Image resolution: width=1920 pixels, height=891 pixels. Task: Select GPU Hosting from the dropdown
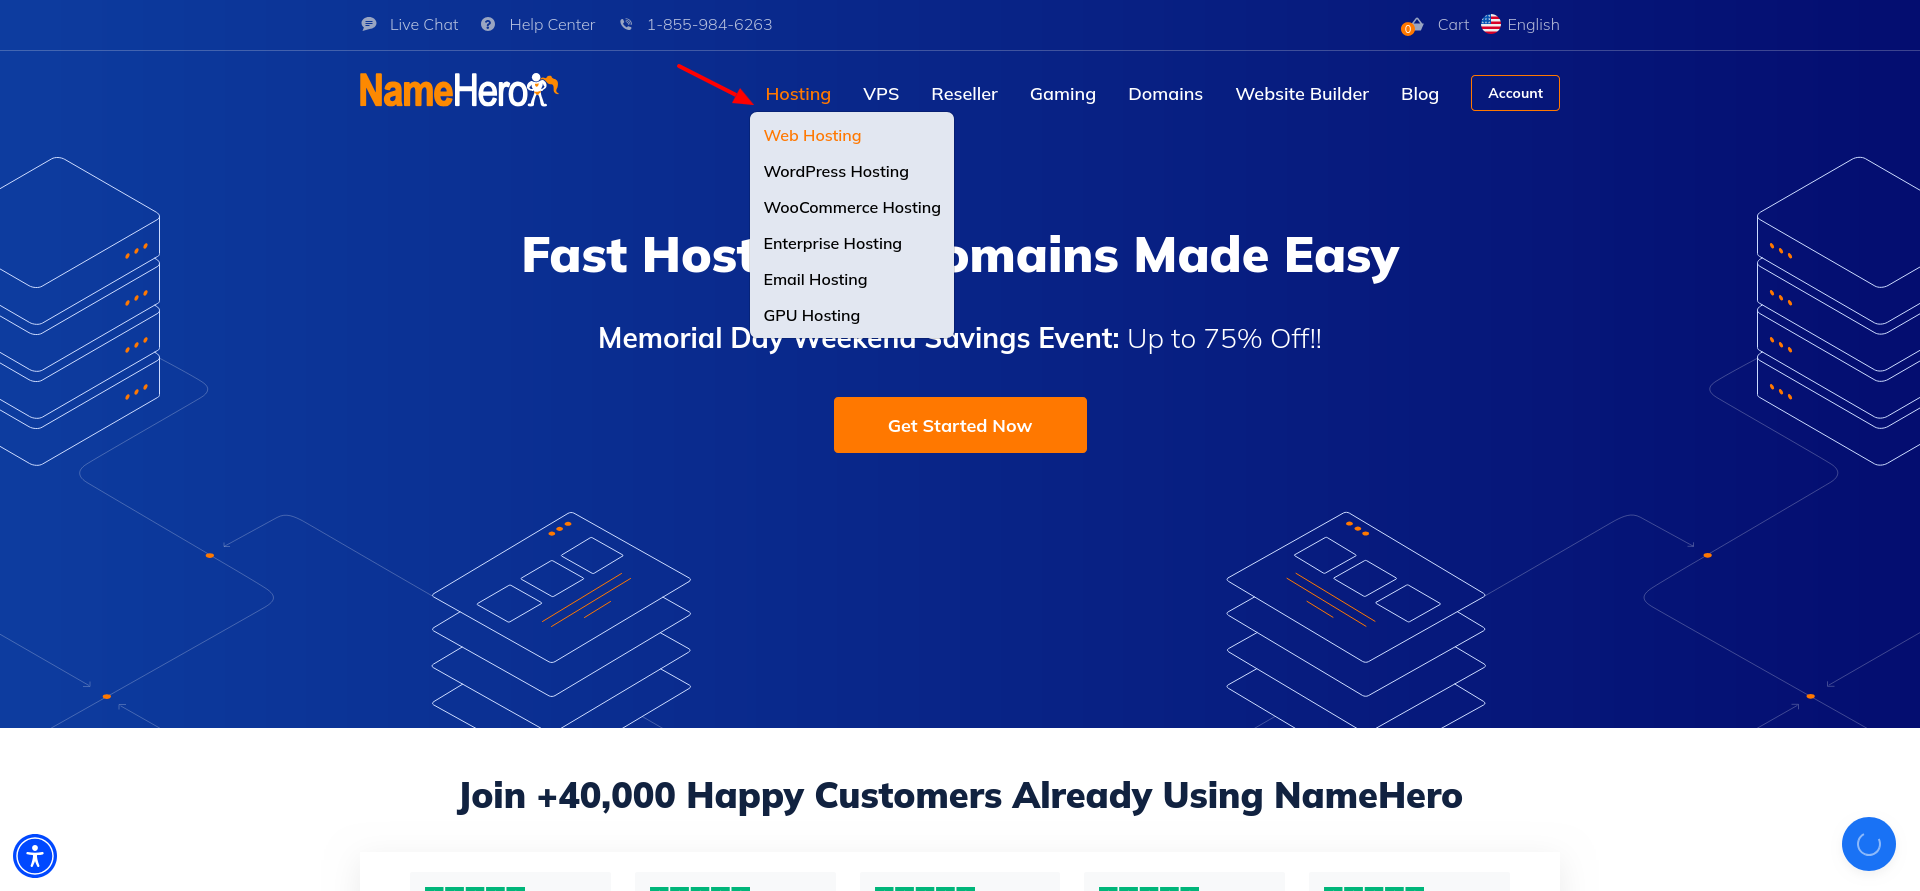pos(811,316)
